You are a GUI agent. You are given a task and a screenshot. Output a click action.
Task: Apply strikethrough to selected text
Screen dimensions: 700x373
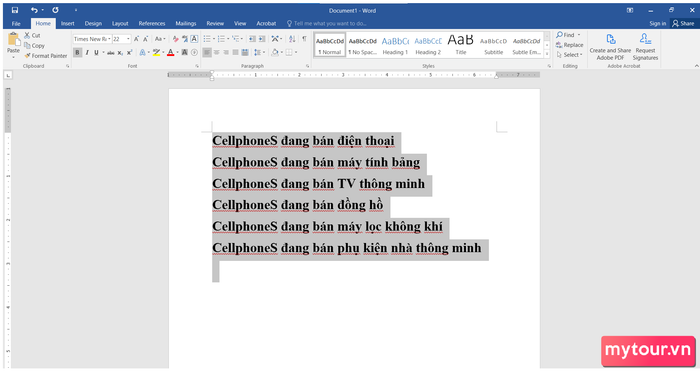pos(111,53)
